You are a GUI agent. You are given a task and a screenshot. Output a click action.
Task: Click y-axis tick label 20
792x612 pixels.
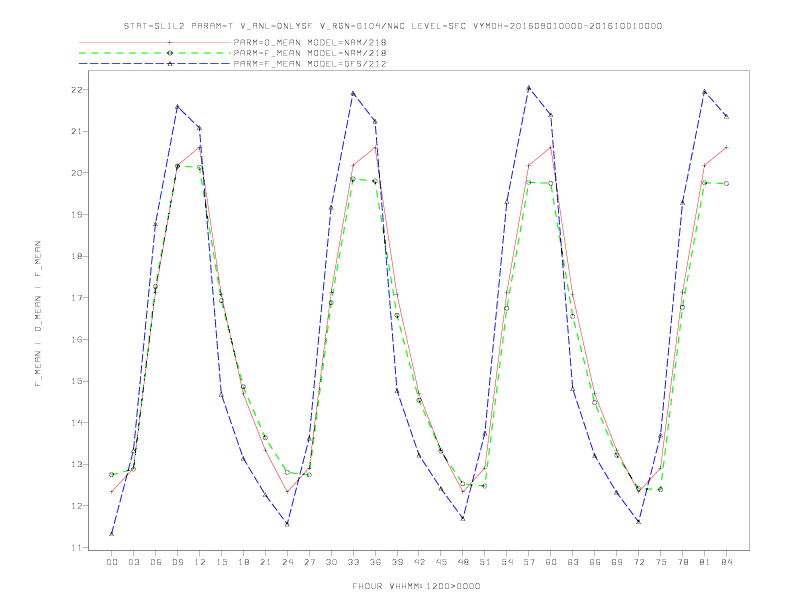point(76,173)
